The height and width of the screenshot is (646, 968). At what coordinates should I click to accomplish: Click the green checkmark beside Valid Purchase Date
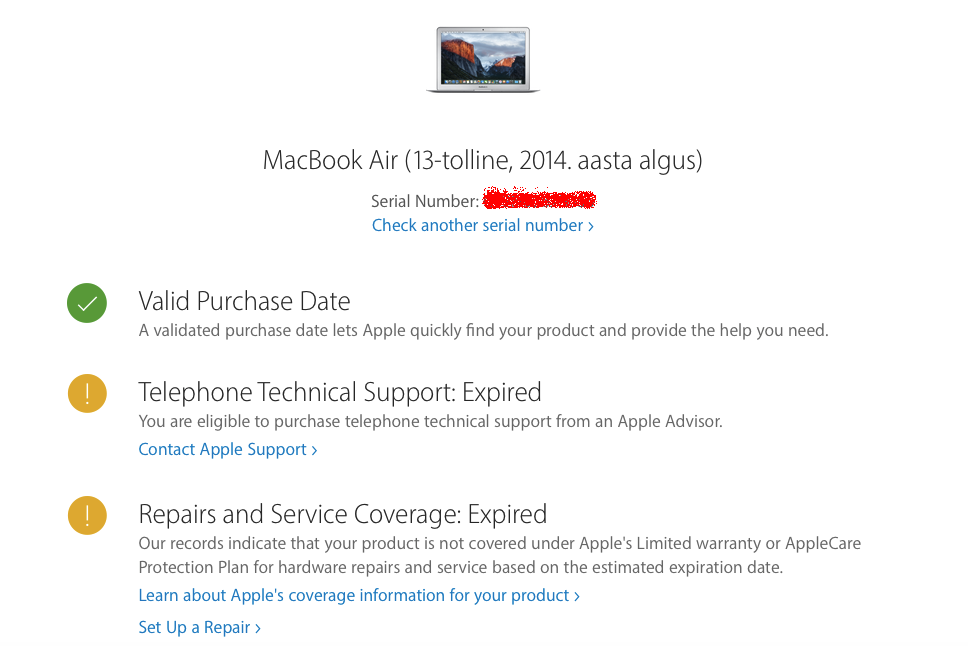click(86, 302)
